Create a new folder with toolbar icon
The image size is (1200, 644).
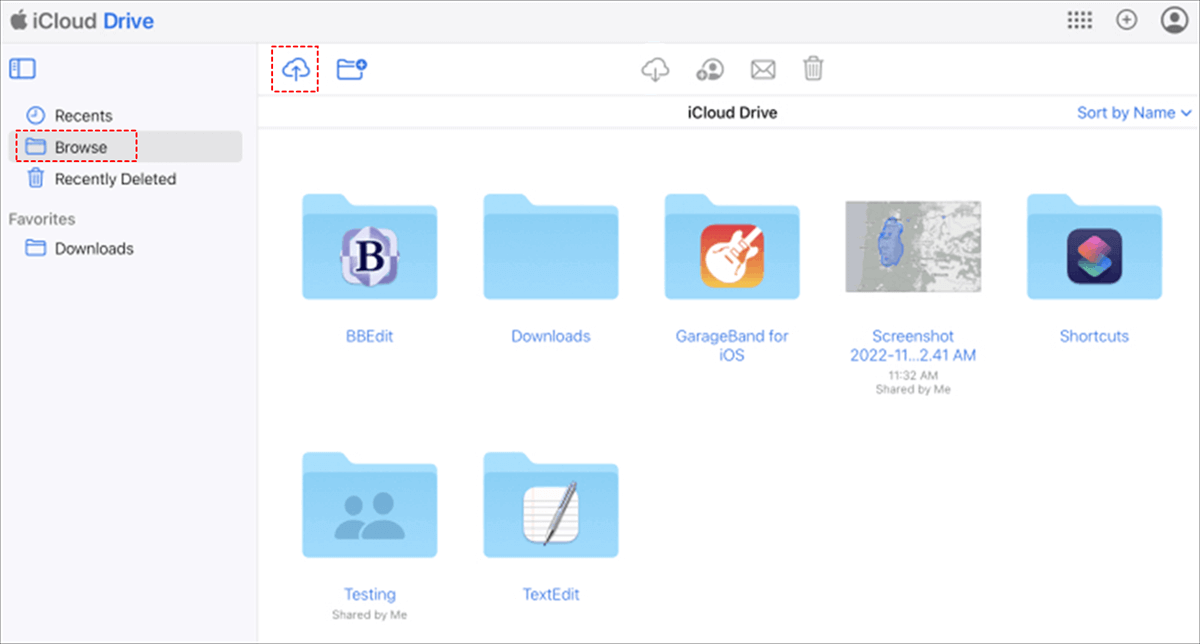point(351,69)
